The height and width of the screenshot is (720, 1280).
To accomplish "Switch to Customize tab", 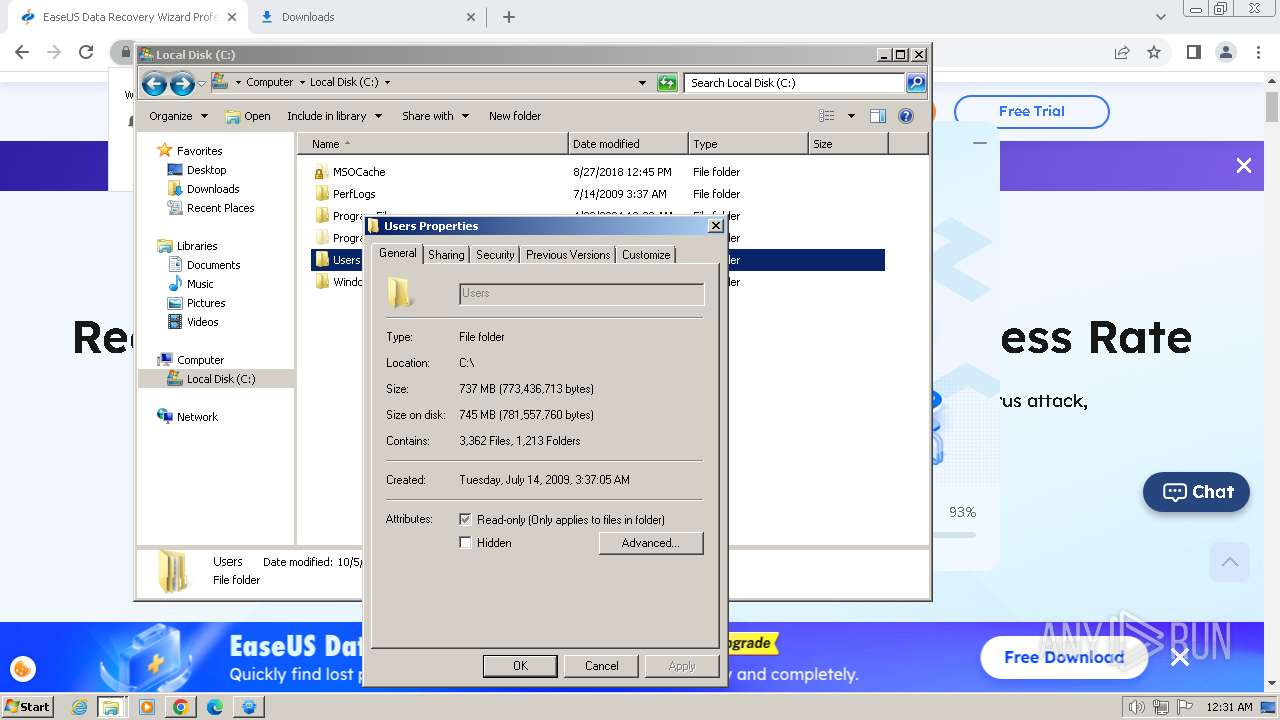I will click(x=646, y=255).
